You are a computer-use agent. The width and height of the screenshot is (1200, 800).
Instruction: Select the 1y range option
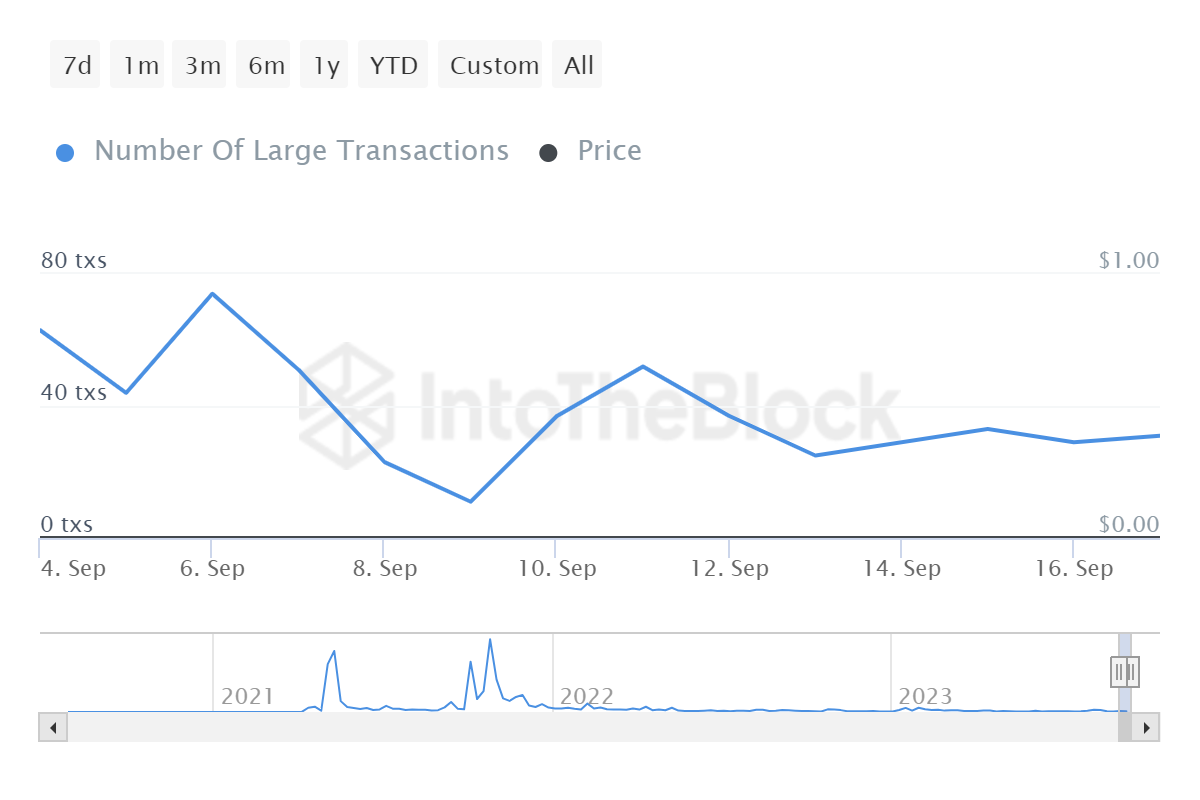[x=326, y=65]
